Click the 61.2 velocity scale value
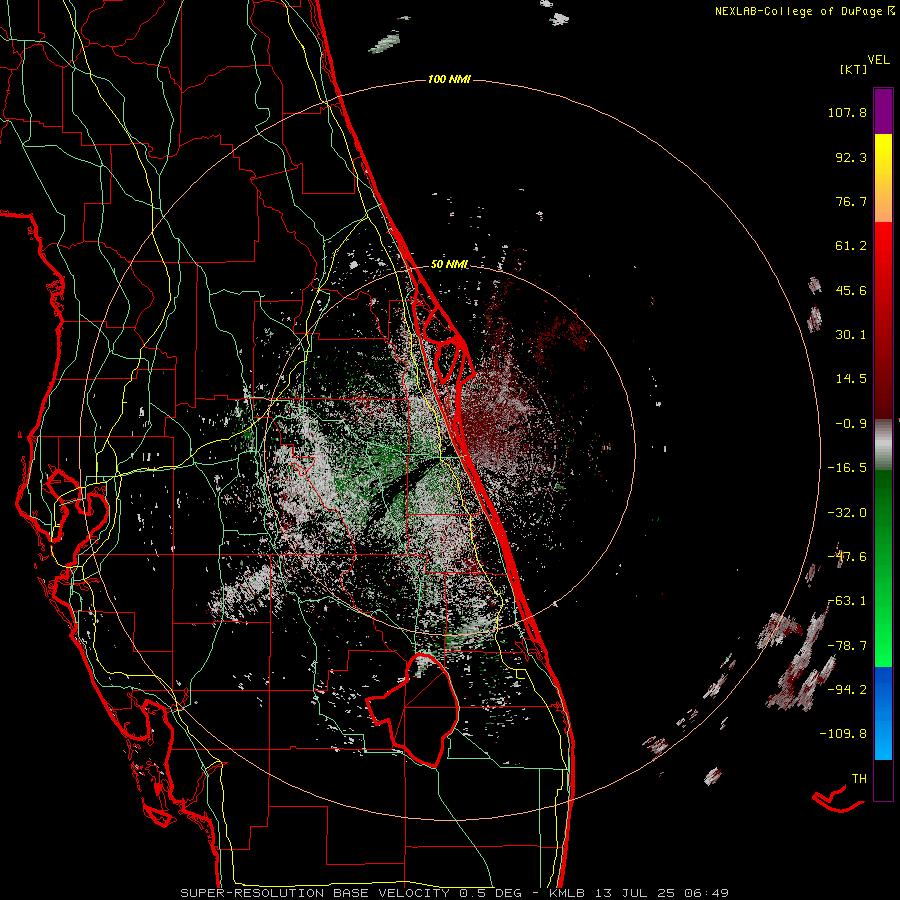 [x=851, y=246]
